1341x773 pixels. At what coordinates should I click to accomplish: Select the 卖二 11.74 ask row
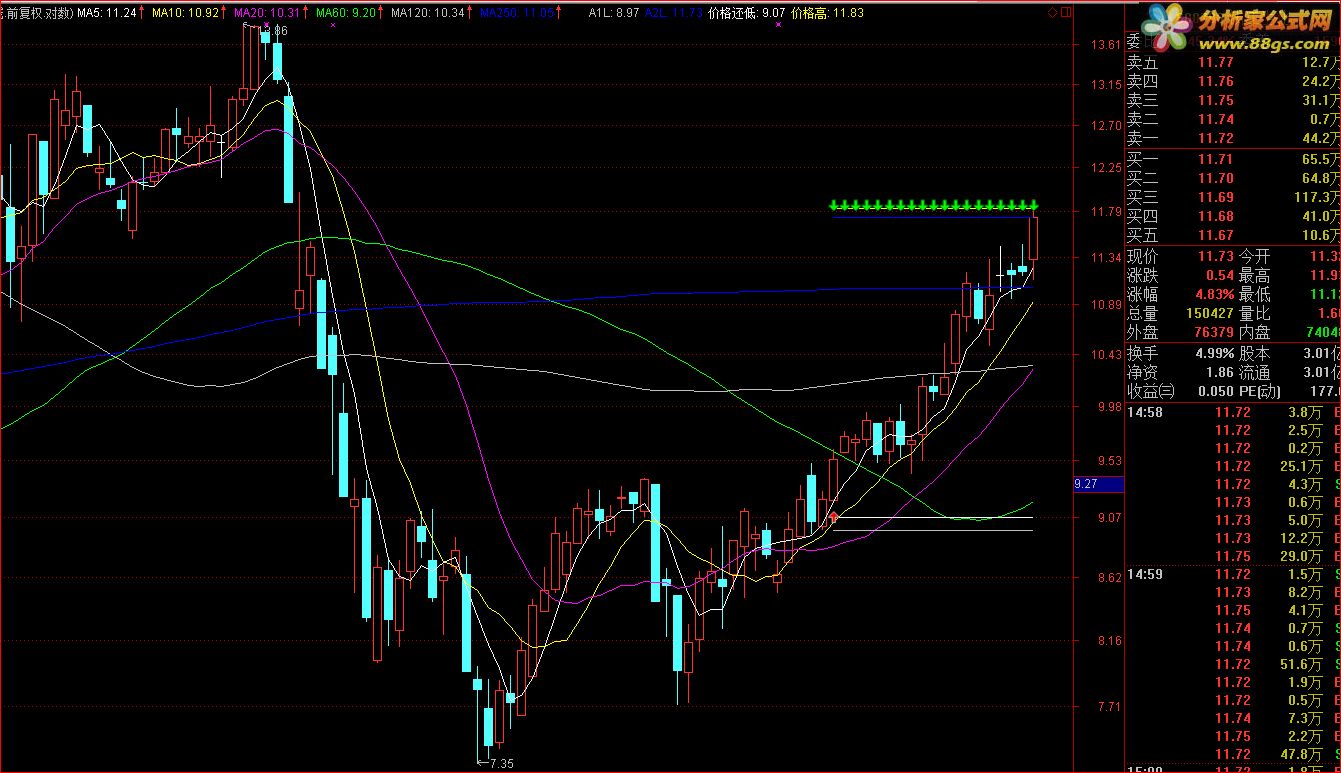(1233, 119)
